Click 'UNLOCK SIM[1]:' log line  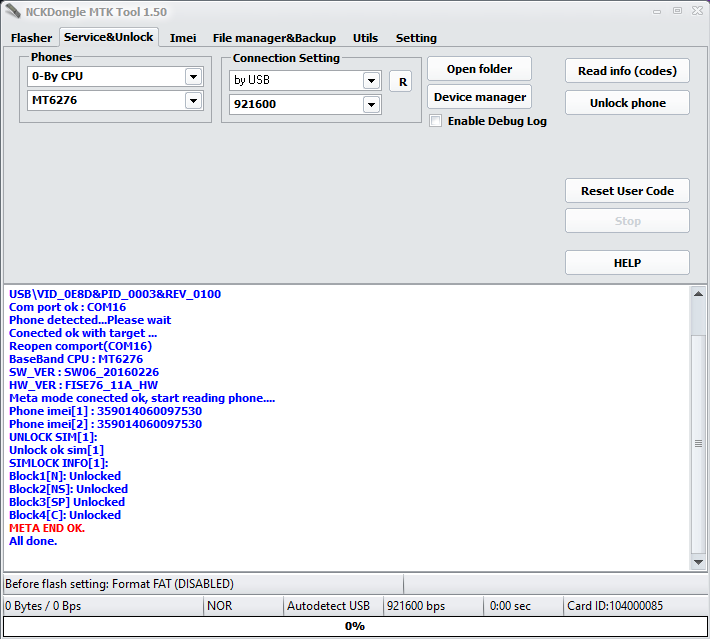pos(53,437)
